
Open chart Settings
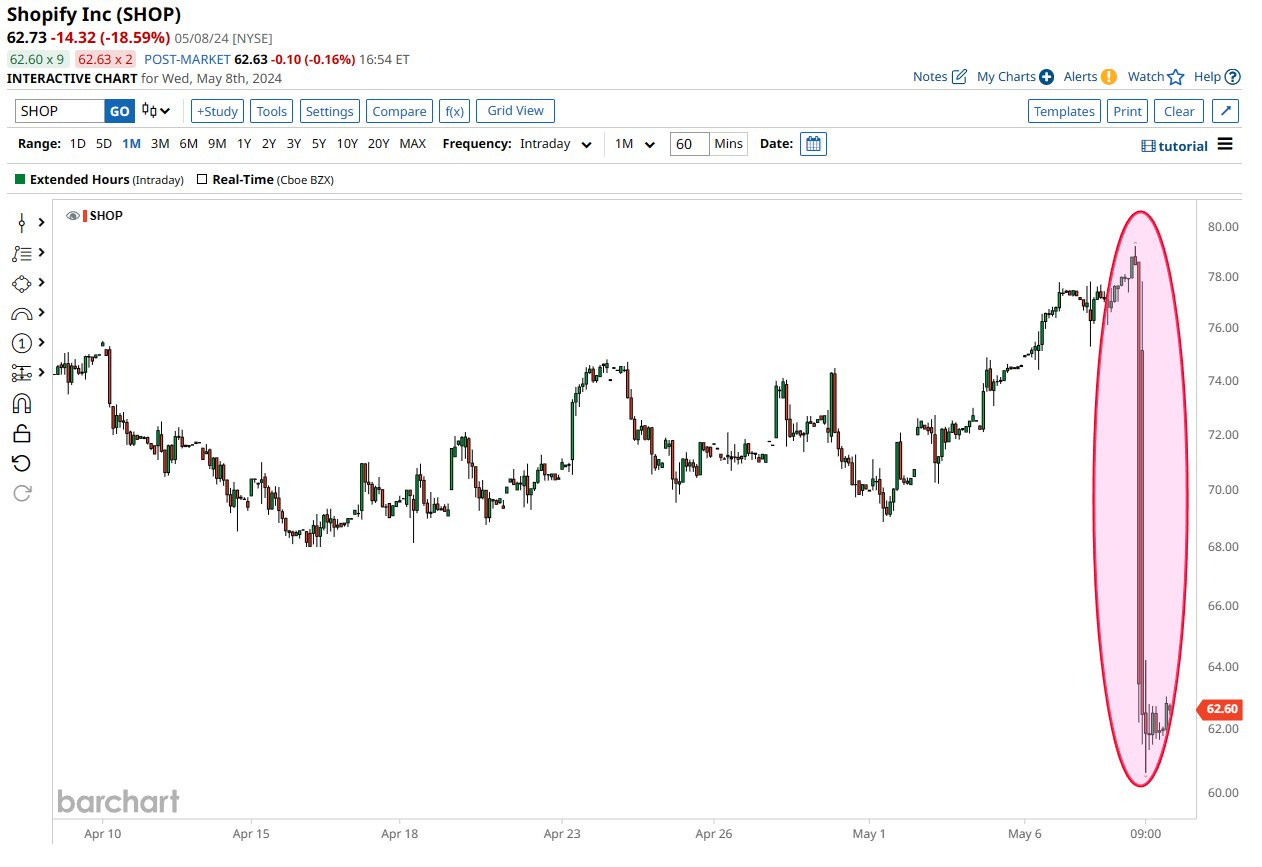[329, 111]
